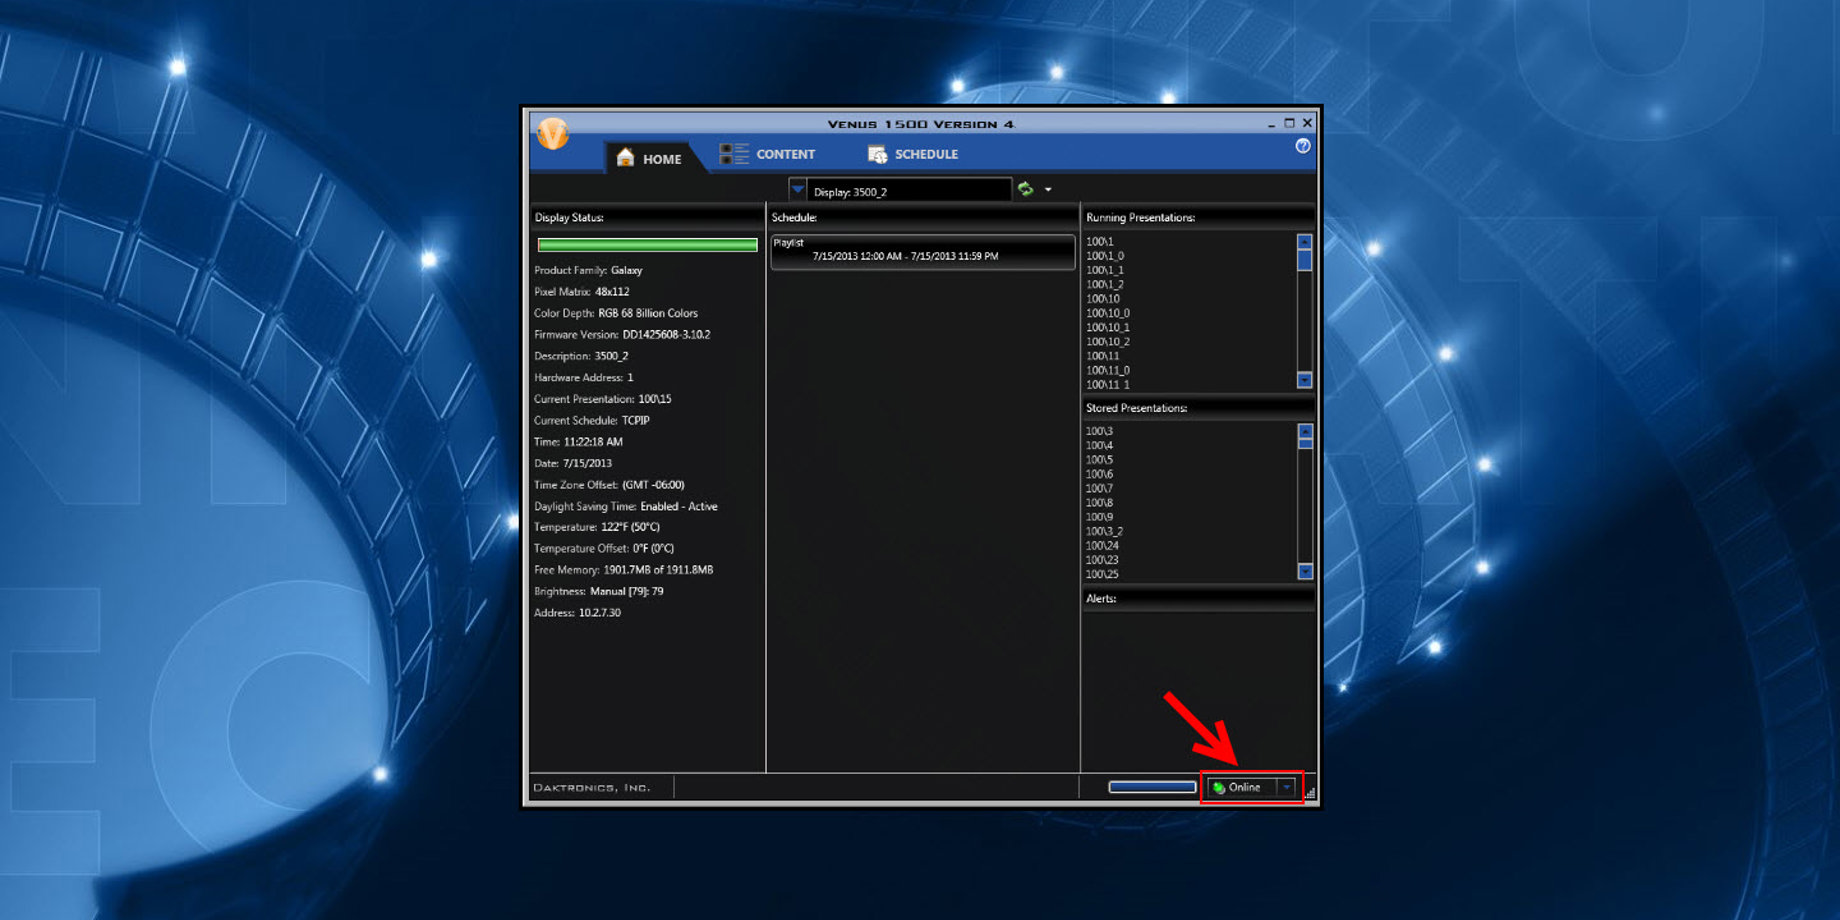The image size is (1840, 920).
Task: Click the blue progress bar in status bar
Action: point(1152,788)
